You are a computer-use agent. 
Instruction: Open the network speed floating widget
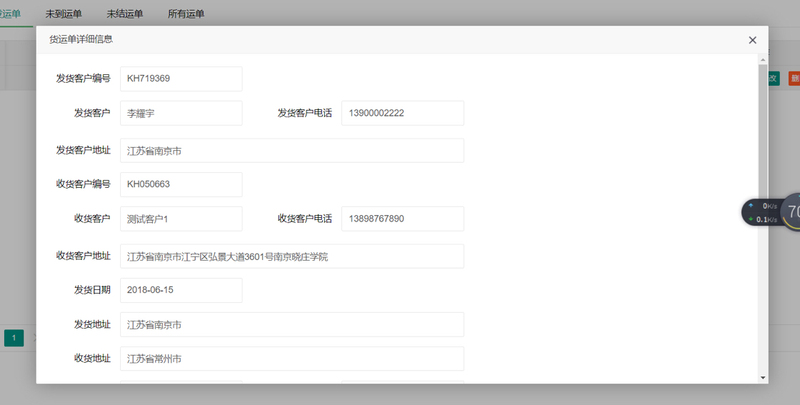(x=770, y=212)
